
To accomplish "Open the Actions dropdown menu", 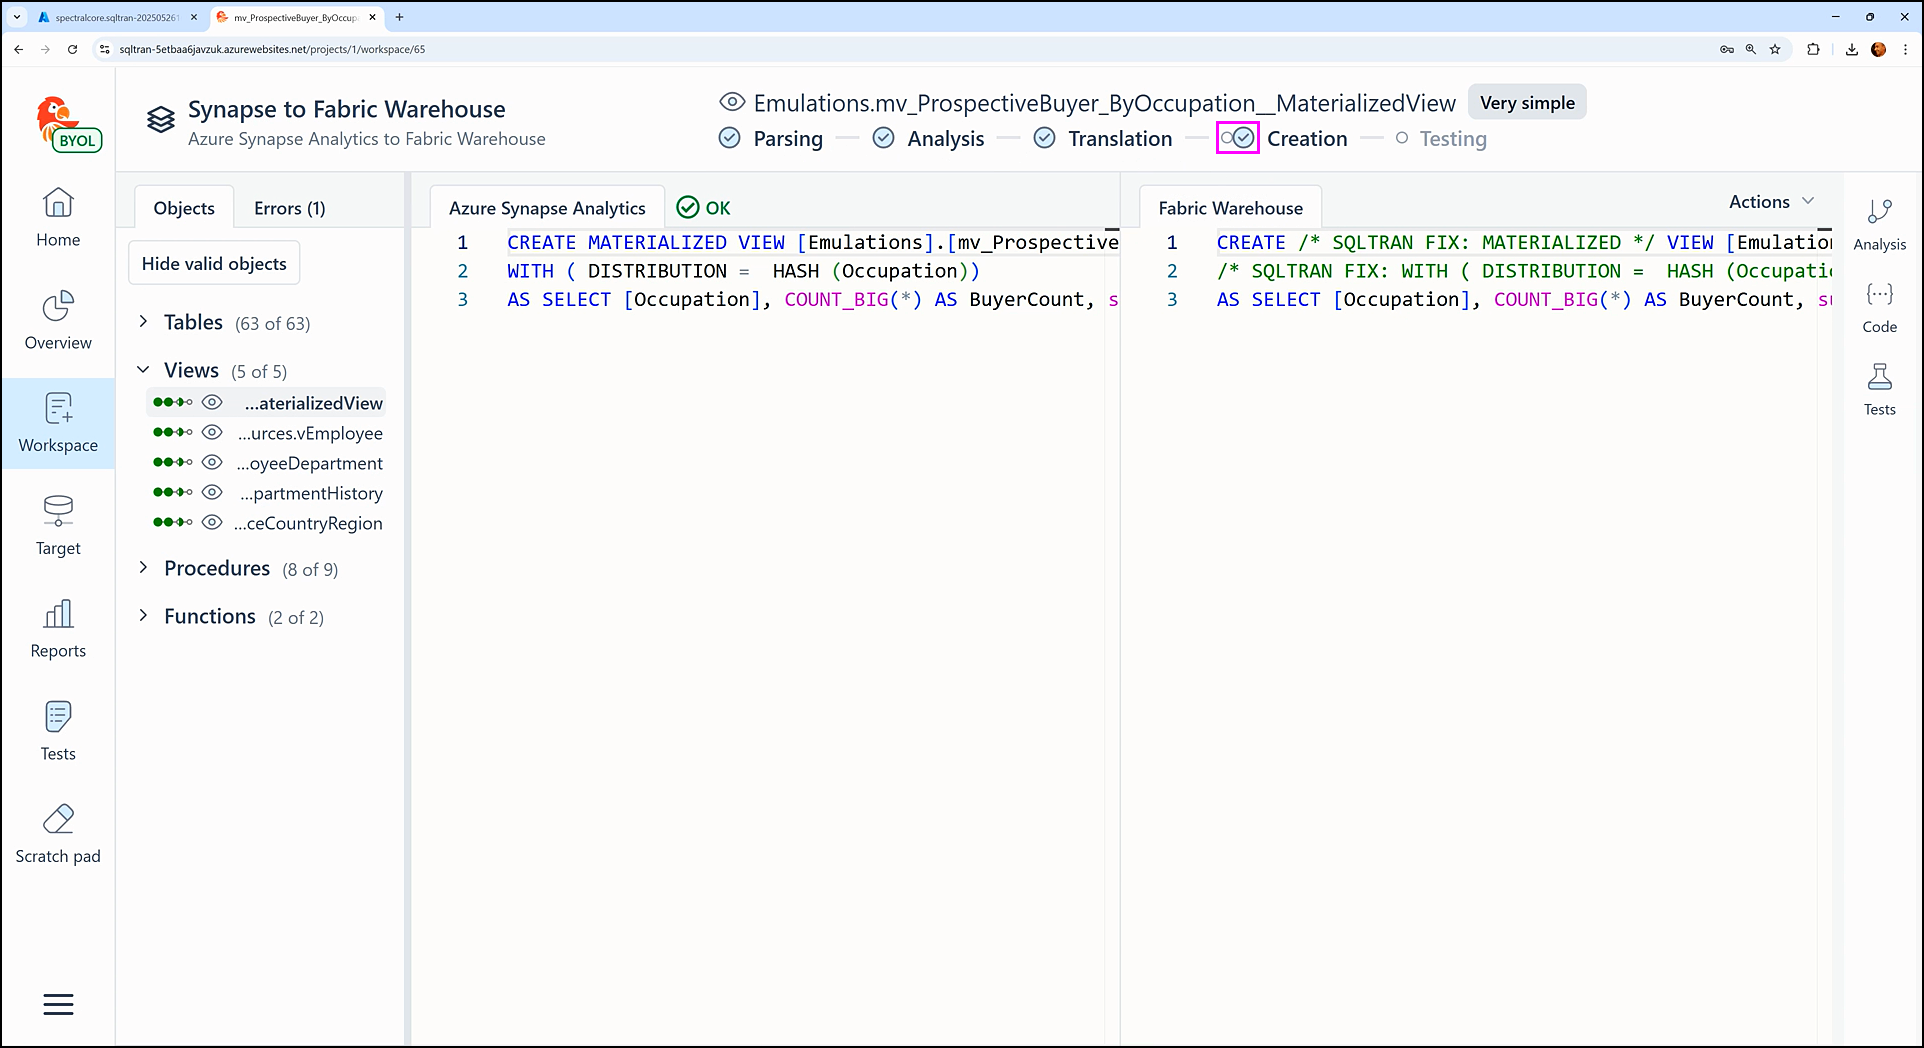I will click(1771, 202).
